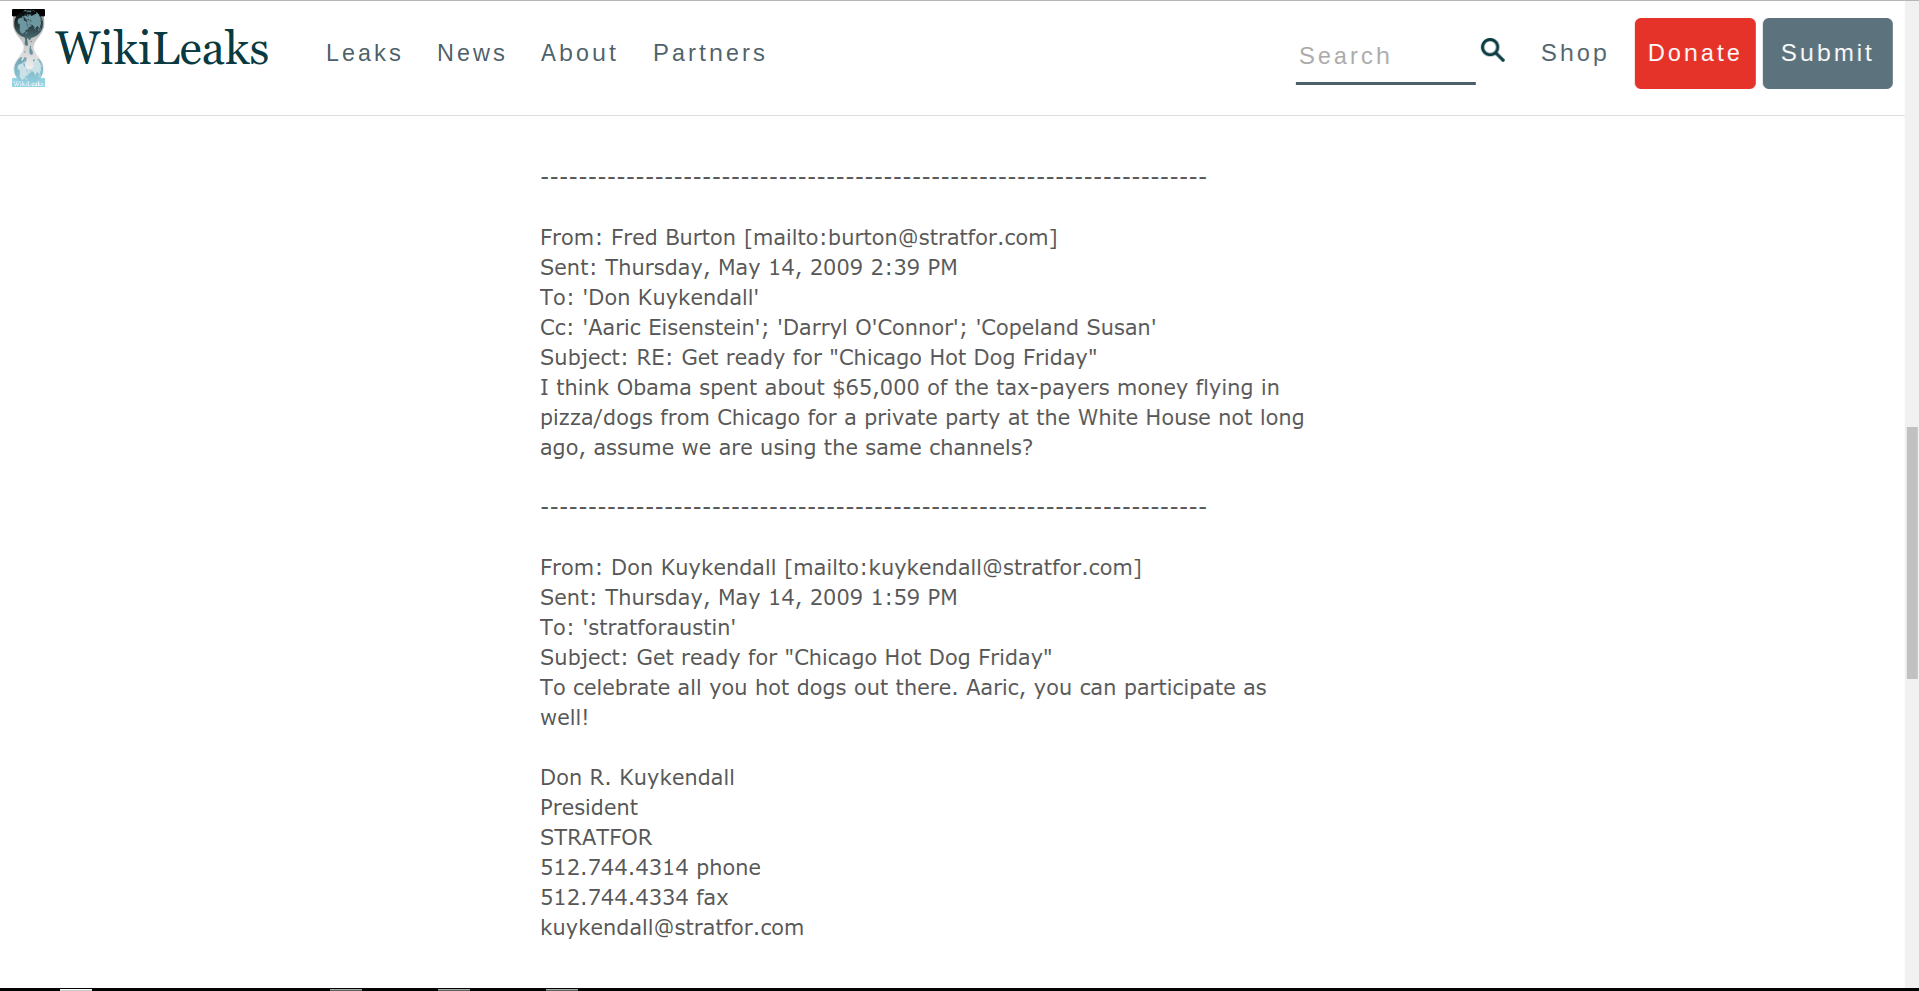Click the Submit button
The height and width of the screenshot is (991, 1919).
coord(1827,53)
